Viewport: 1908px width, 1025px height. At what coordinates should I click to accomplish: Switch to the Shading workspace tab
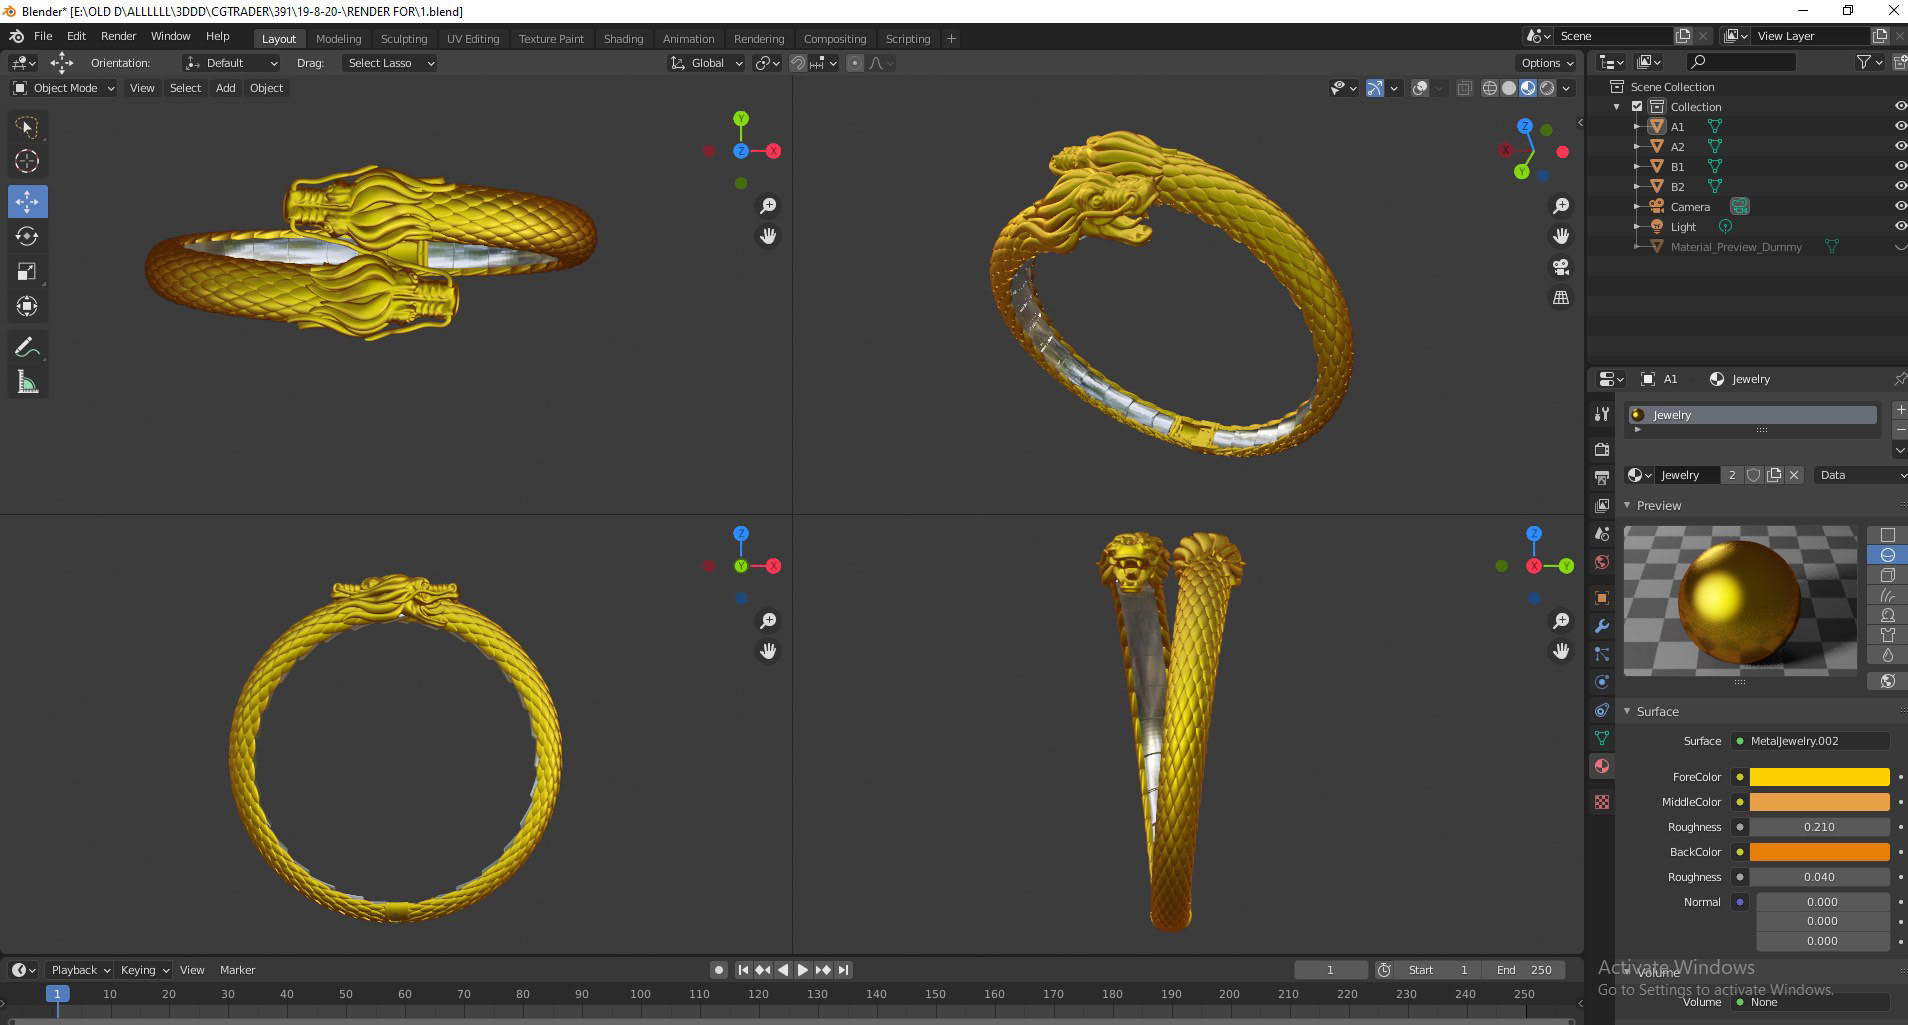(x=623, y=39)
